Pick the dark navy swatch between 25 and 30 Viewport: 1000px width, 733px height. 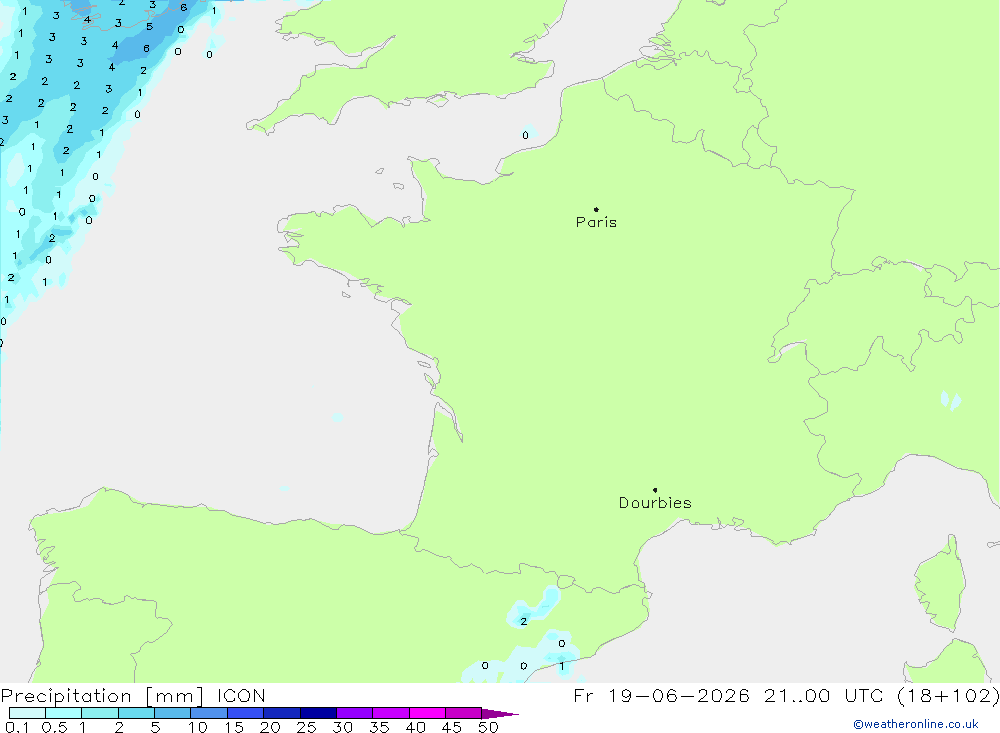pos(318,713)
